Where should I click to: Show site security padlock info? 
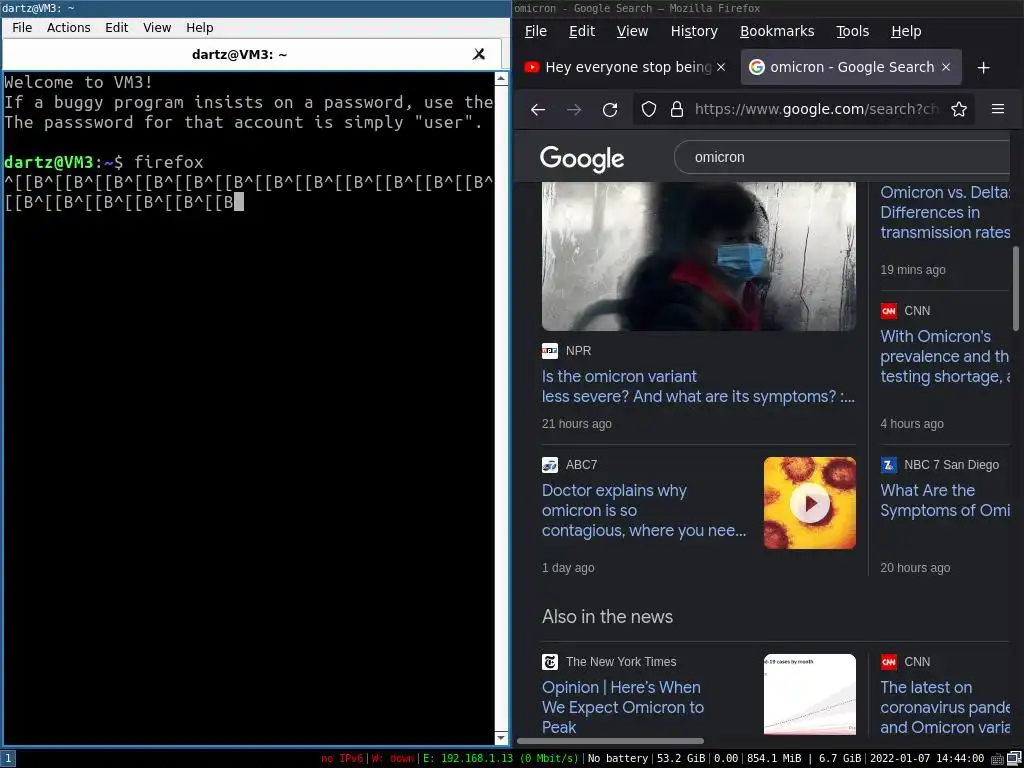[x=677, y=109]
